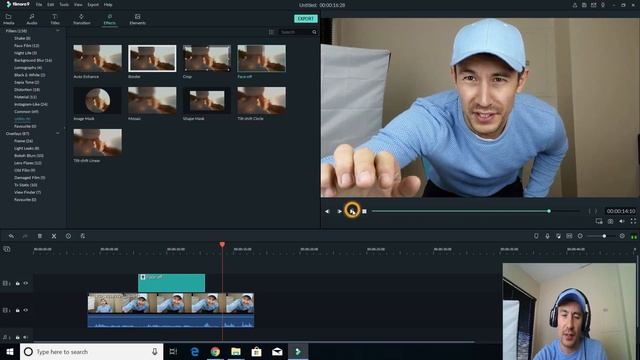Hide the Face-off effect track with eye
640x360 pixels.
coord(26,283)
